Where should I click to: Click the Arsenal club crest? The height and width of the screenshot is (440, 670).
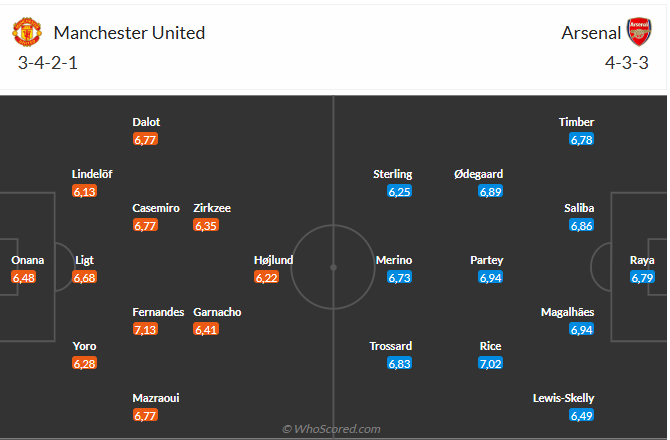pos(639,32)
